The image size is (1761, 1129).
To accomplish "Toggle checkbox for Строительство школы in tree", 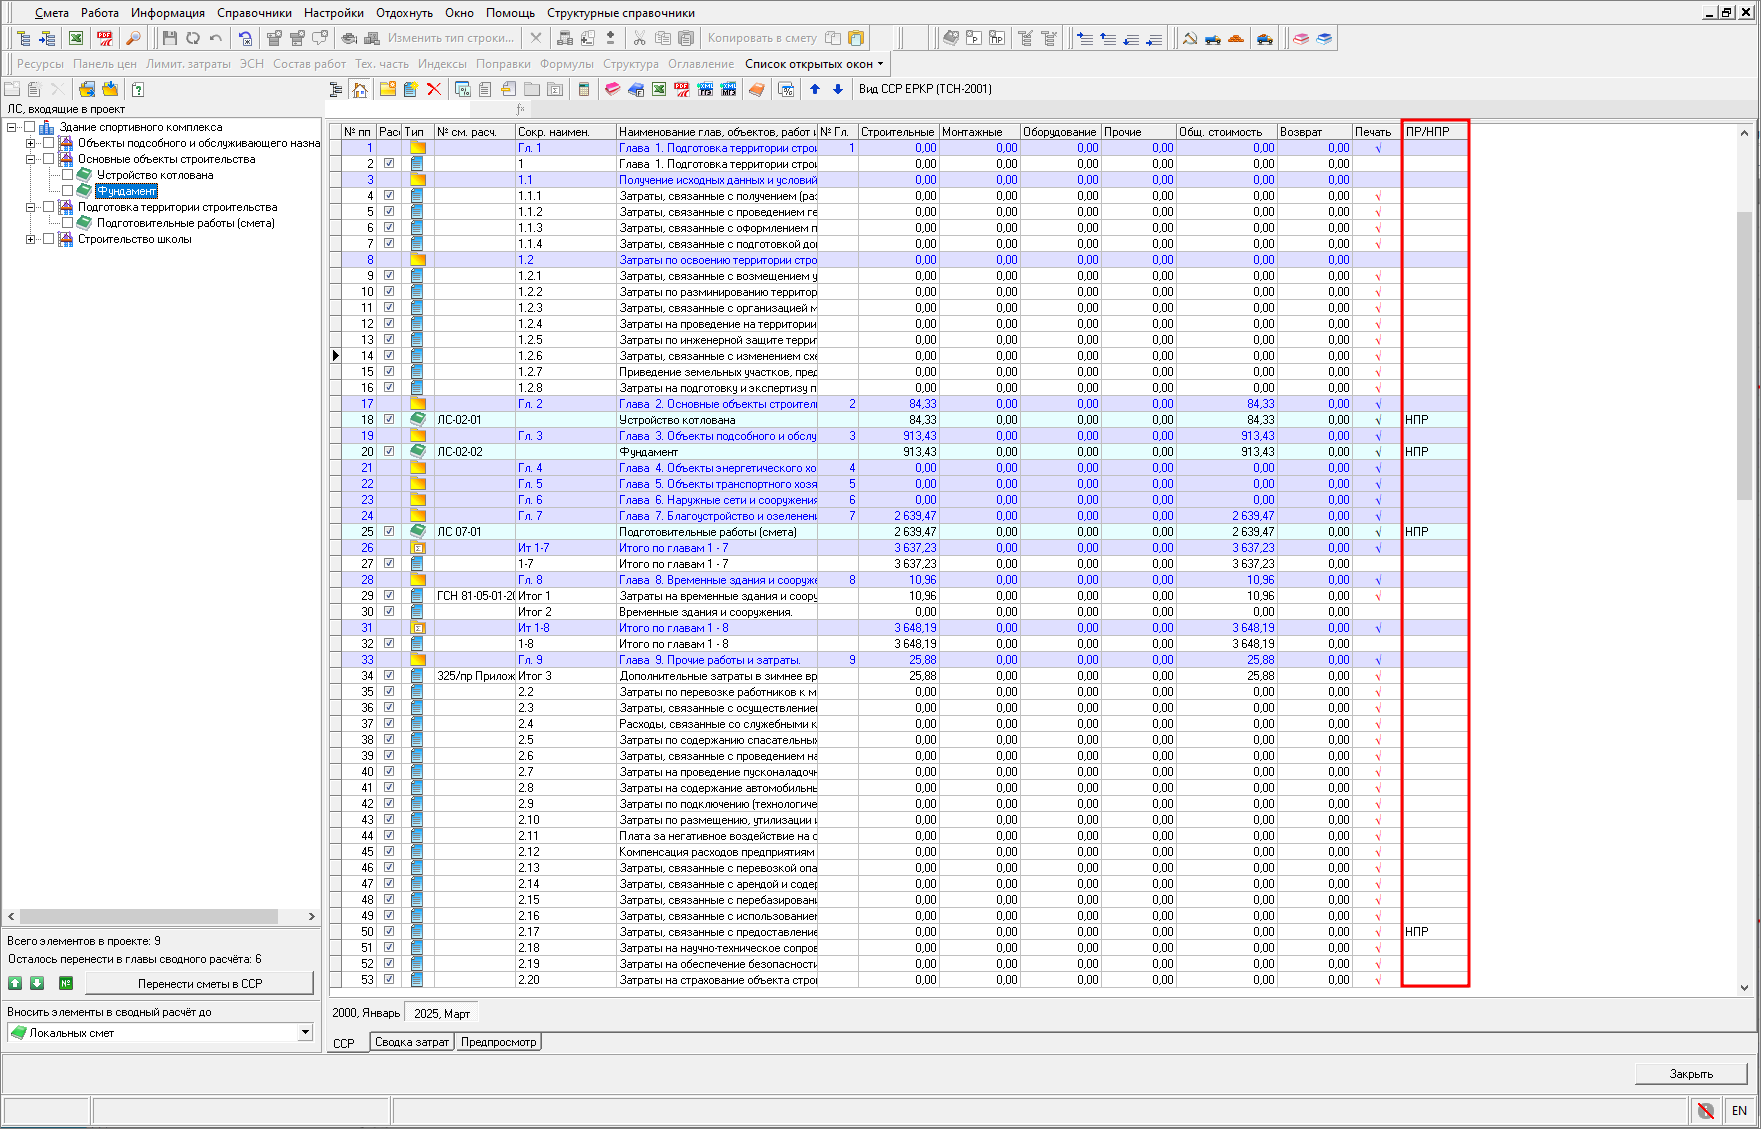I will coord(48,239).
